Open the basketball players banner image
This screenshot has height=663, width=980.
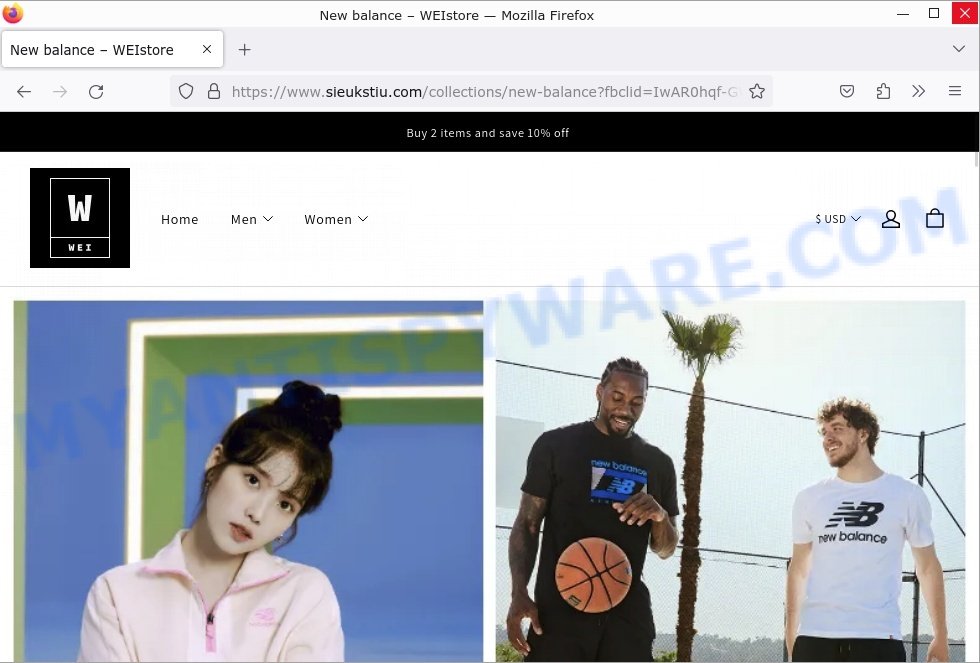click(x=731, y=481)
